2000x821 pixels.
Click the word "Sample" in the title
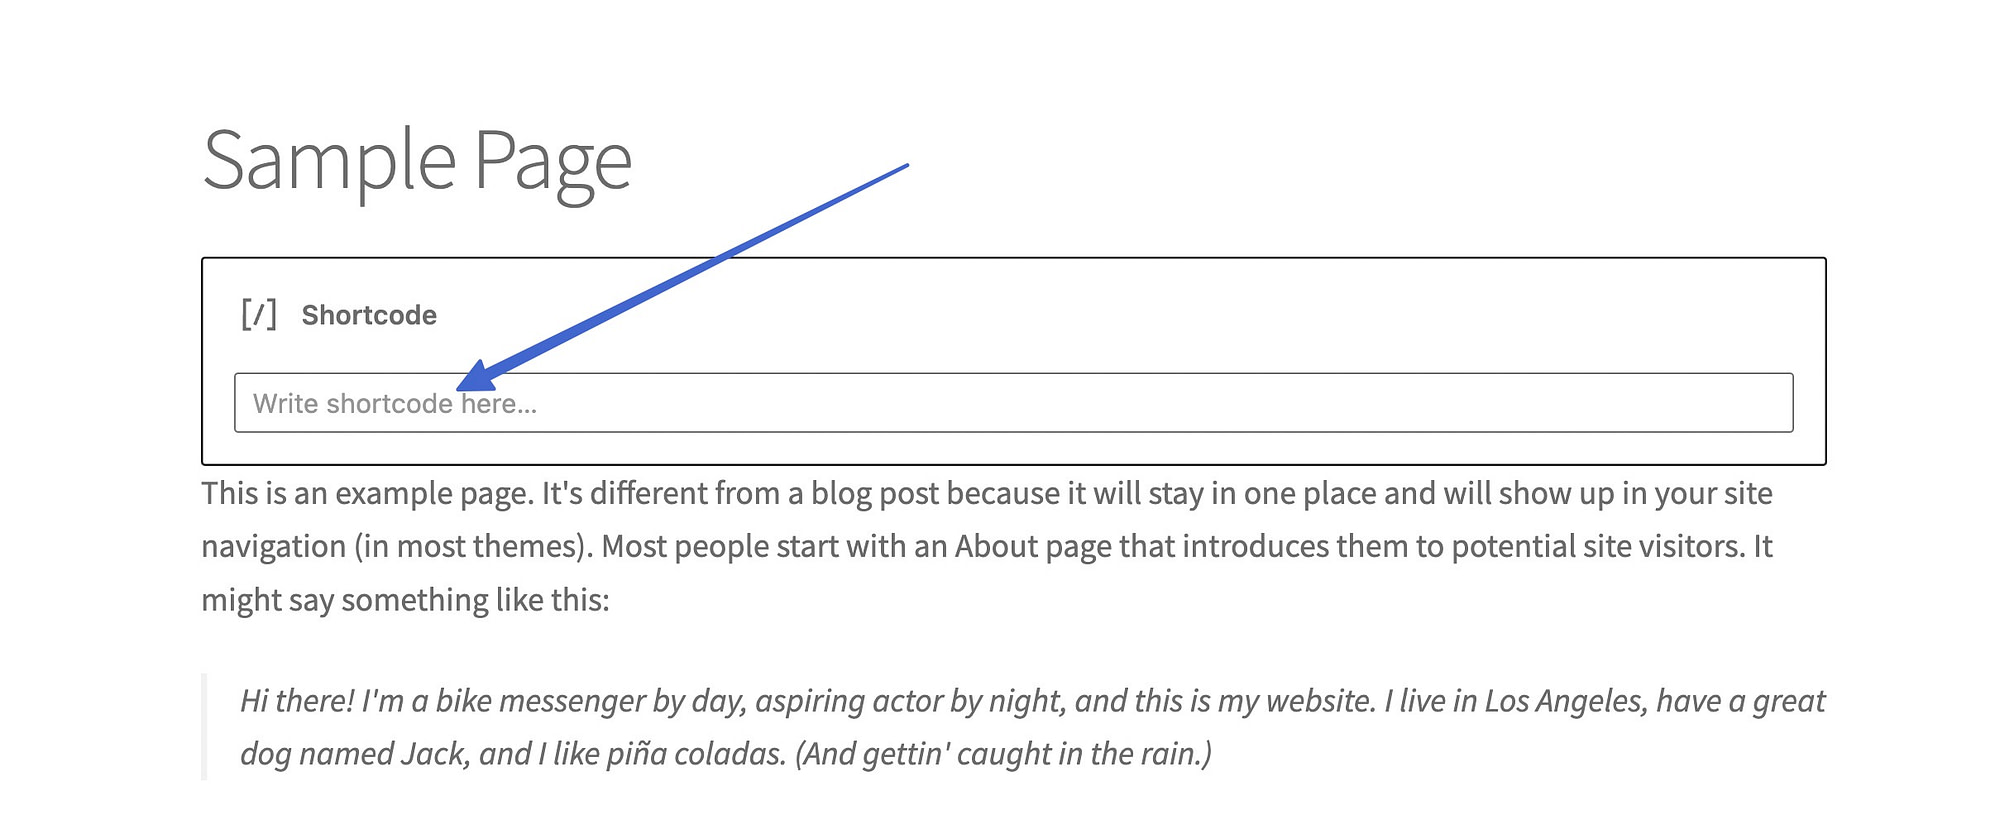point(329,161)
